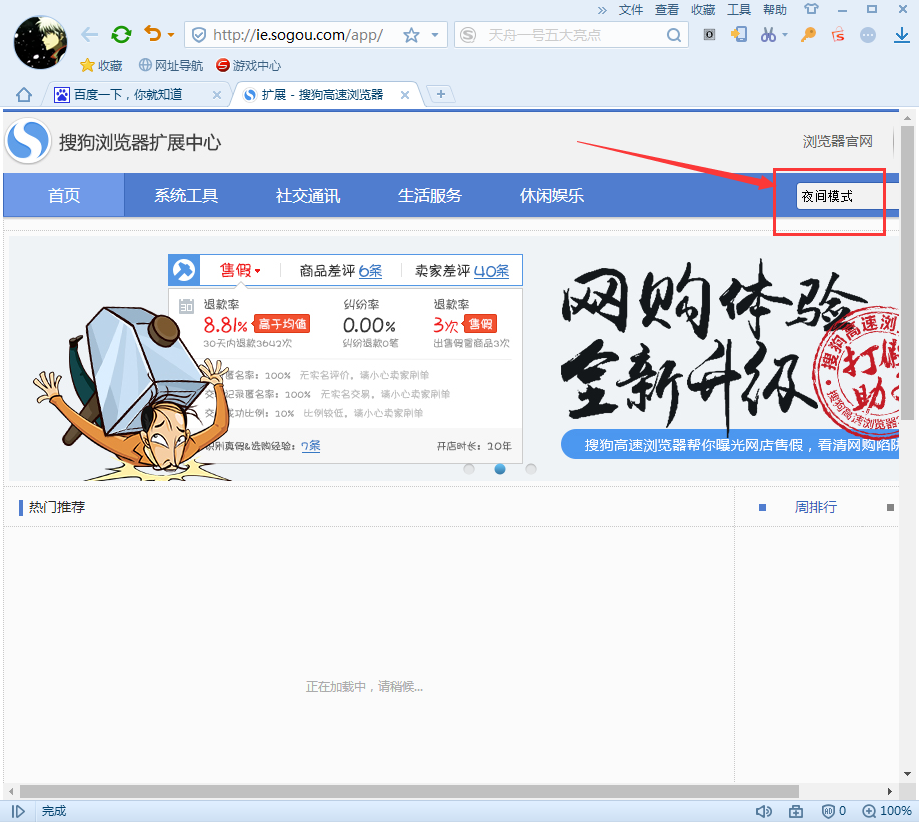
Task: Click the user avatar picture
Action: coord(40,42)
